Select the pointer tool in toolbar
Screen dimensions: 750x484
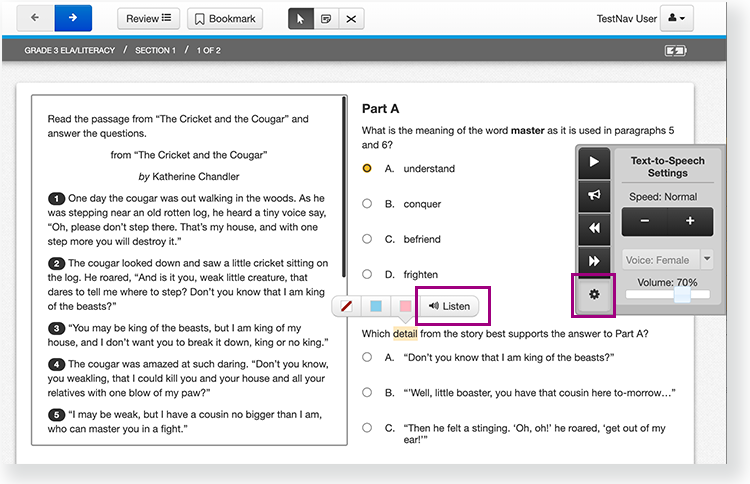[301, 18]
